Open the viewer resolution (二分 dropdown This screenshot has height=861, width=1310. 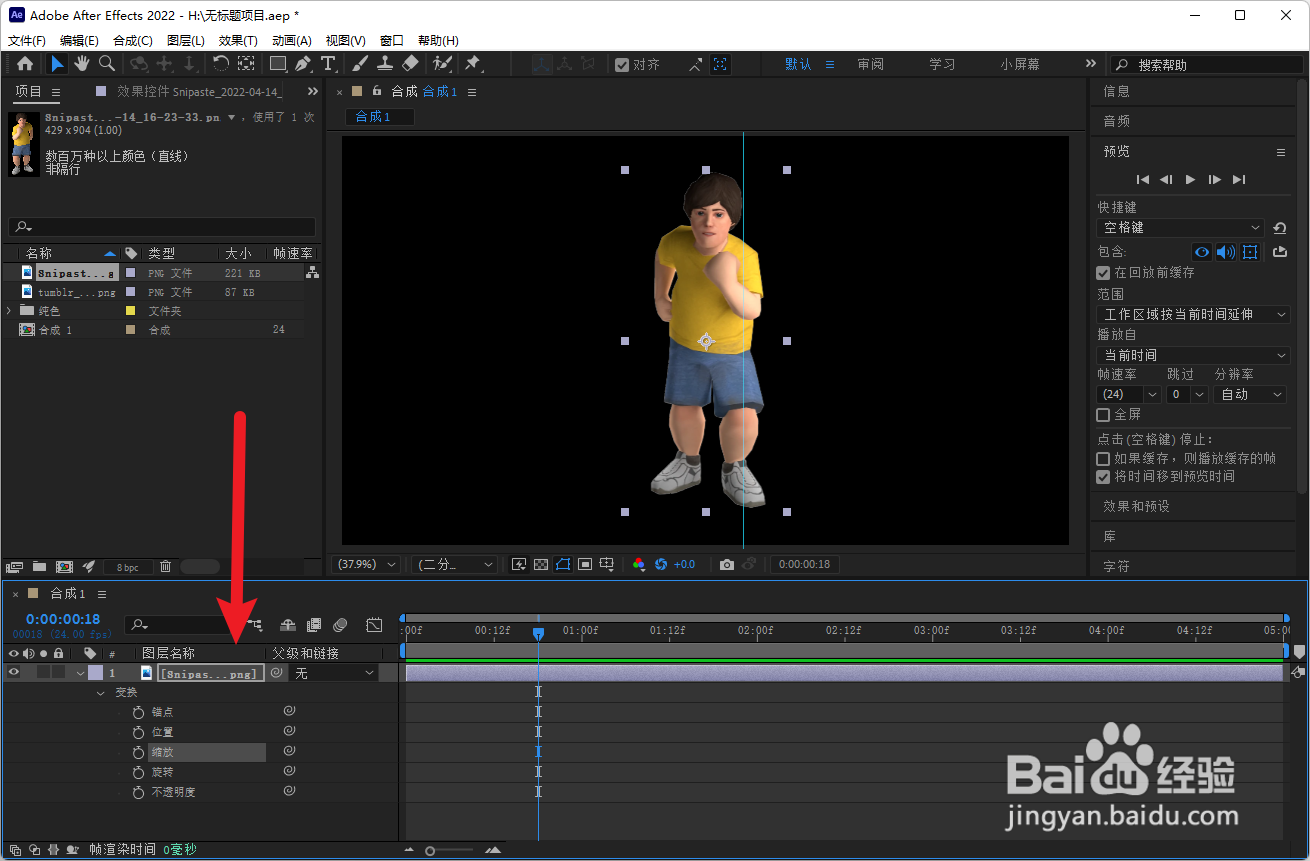[x=454, y=564]
